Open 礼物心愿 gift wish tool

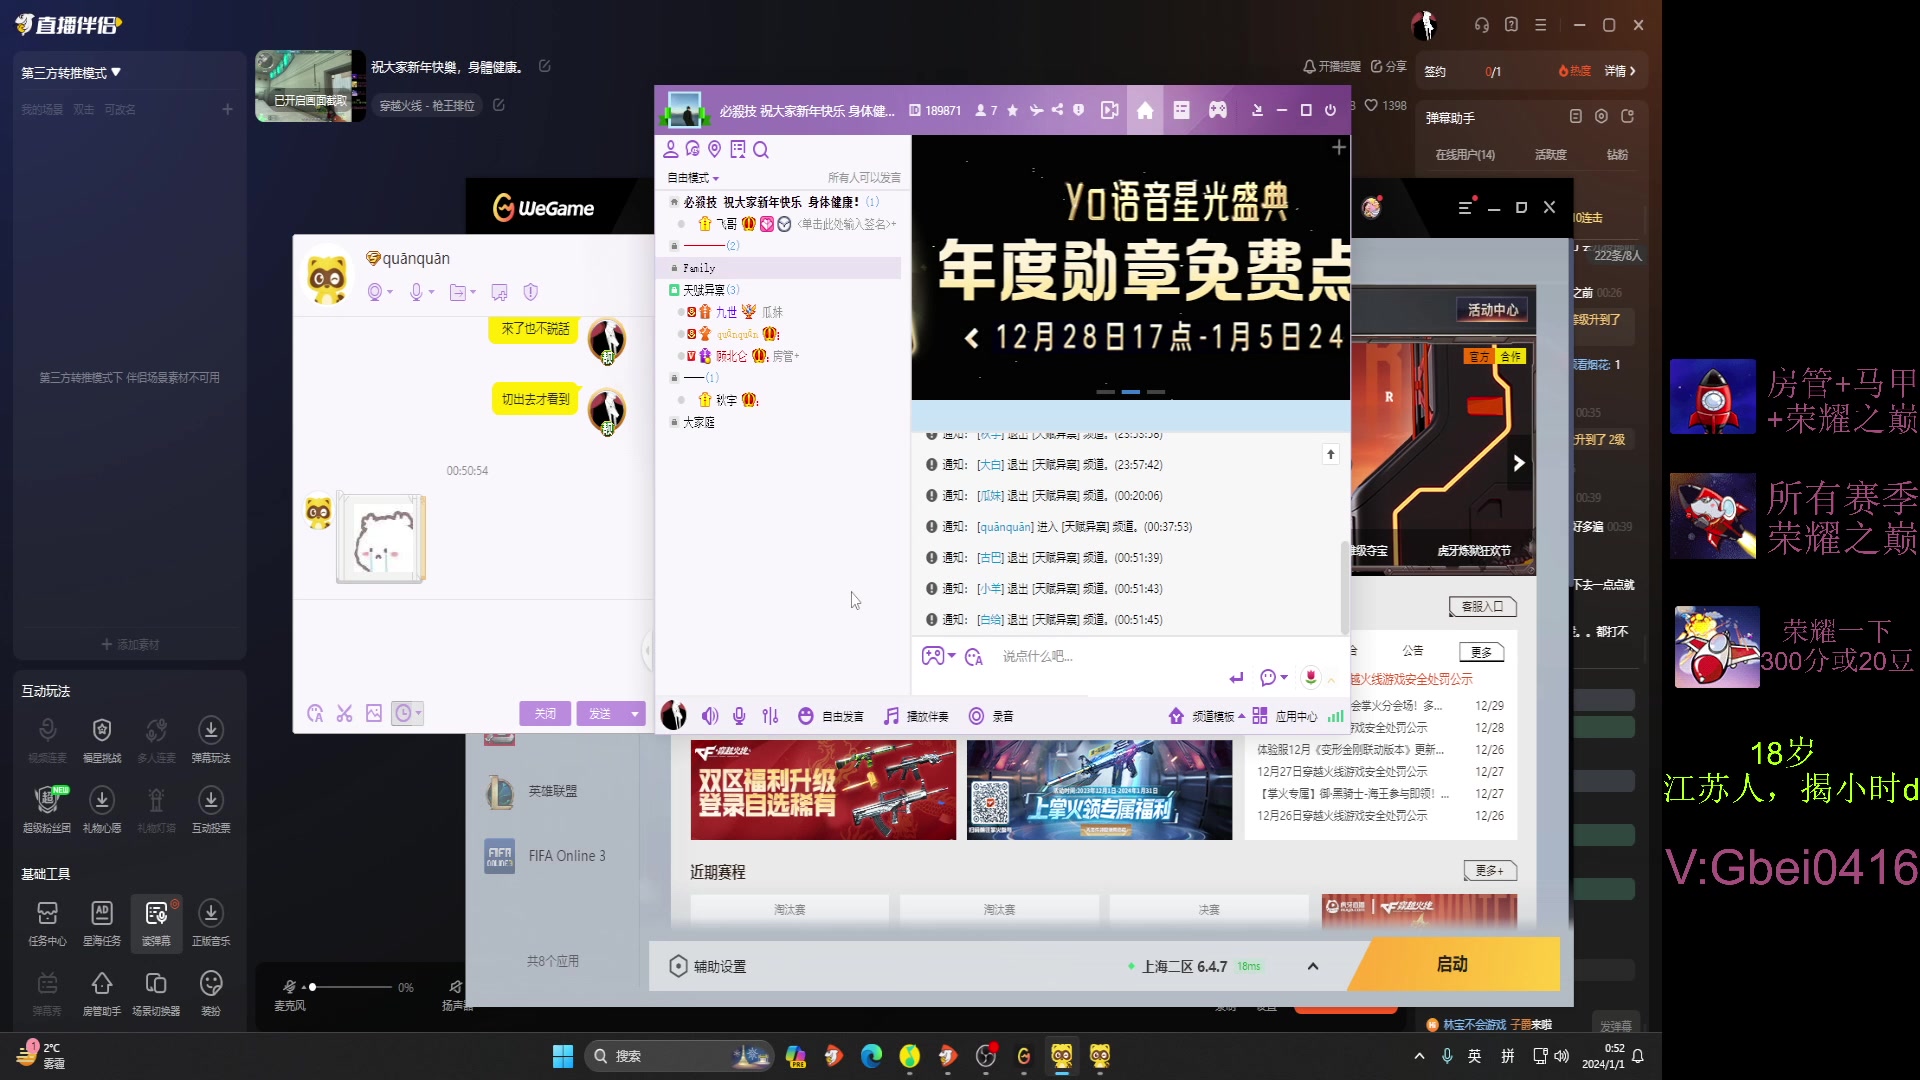(102, 810)
